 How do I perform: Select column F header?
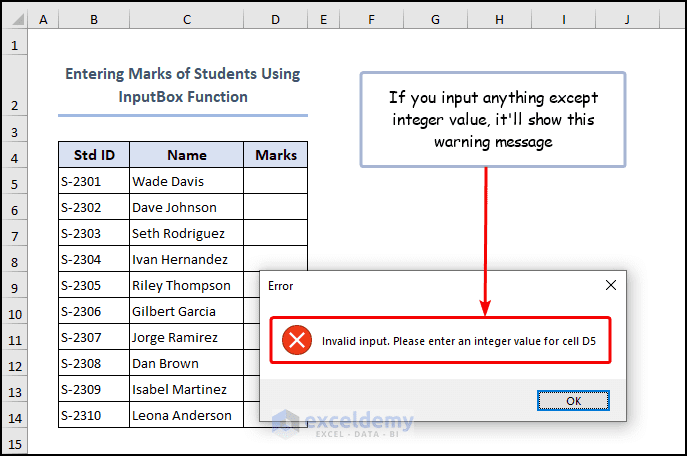click(371, 19)
